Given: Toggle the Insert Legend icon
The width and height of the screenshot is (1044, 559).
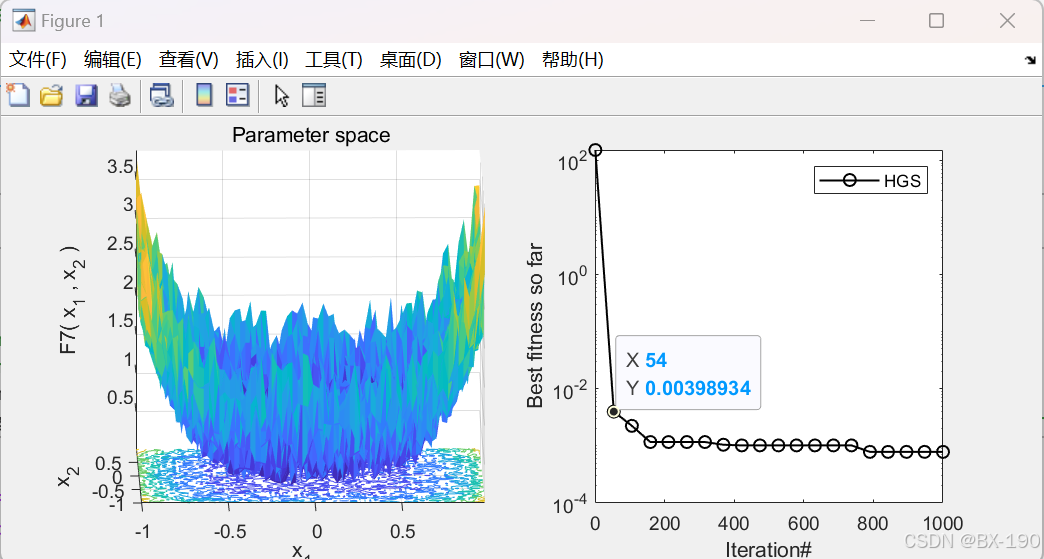Looking at the screenshot, I should click(237, 95).
